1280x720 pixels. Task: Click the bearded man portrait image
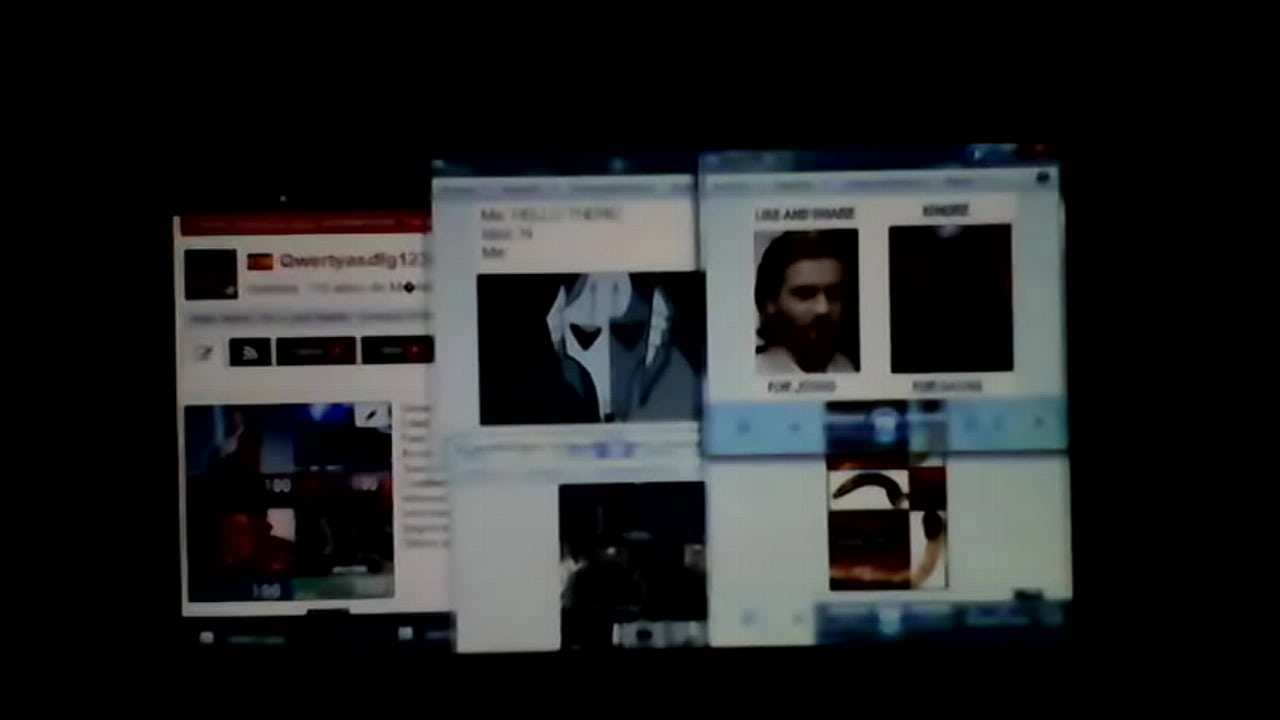[x=806, y=301]
